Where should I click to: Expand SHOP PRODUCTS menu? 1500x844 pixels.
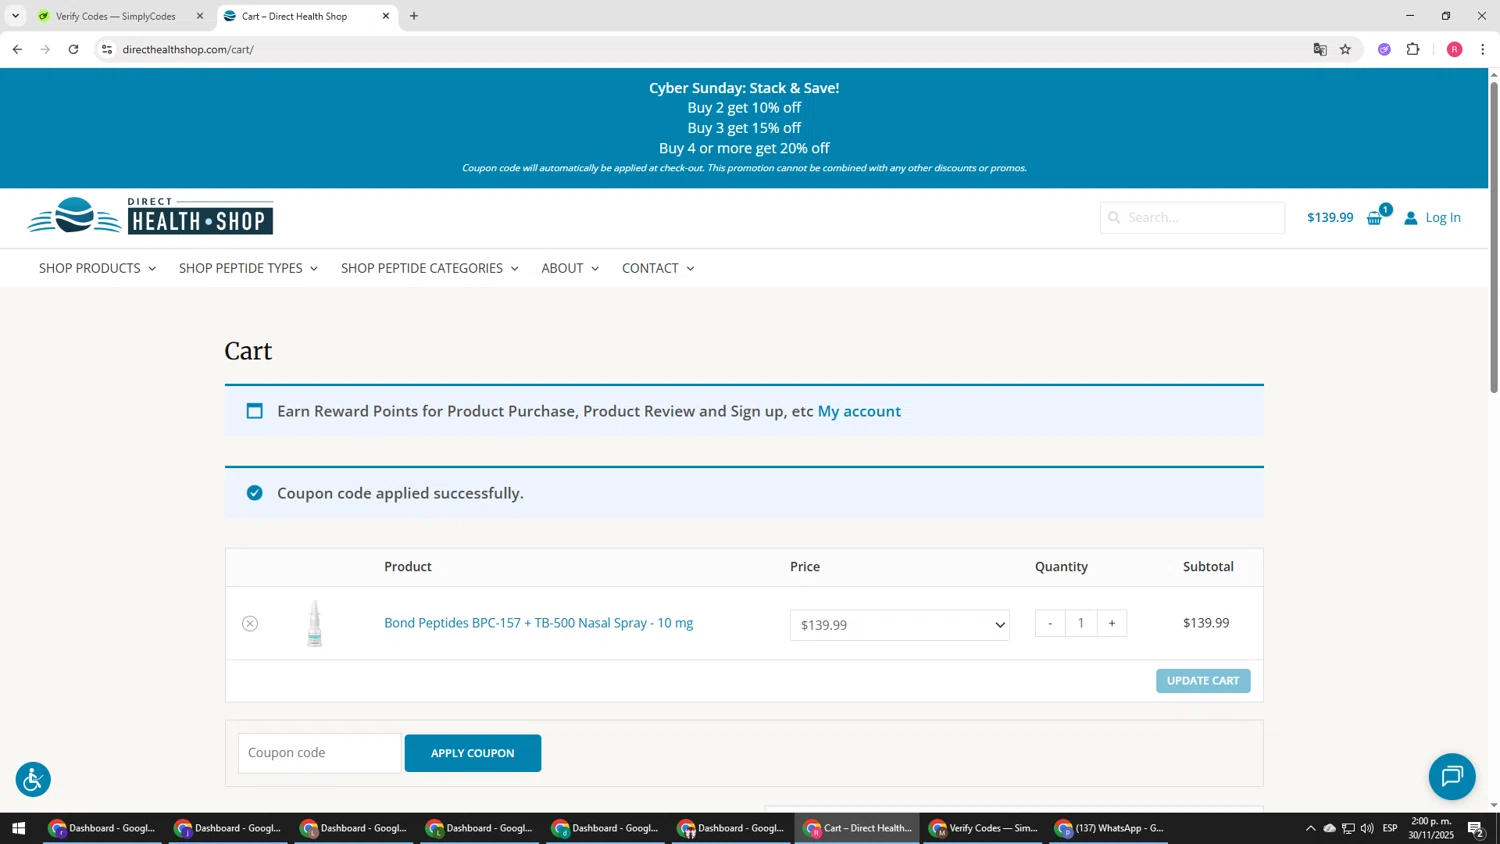(x=97, y=268)
